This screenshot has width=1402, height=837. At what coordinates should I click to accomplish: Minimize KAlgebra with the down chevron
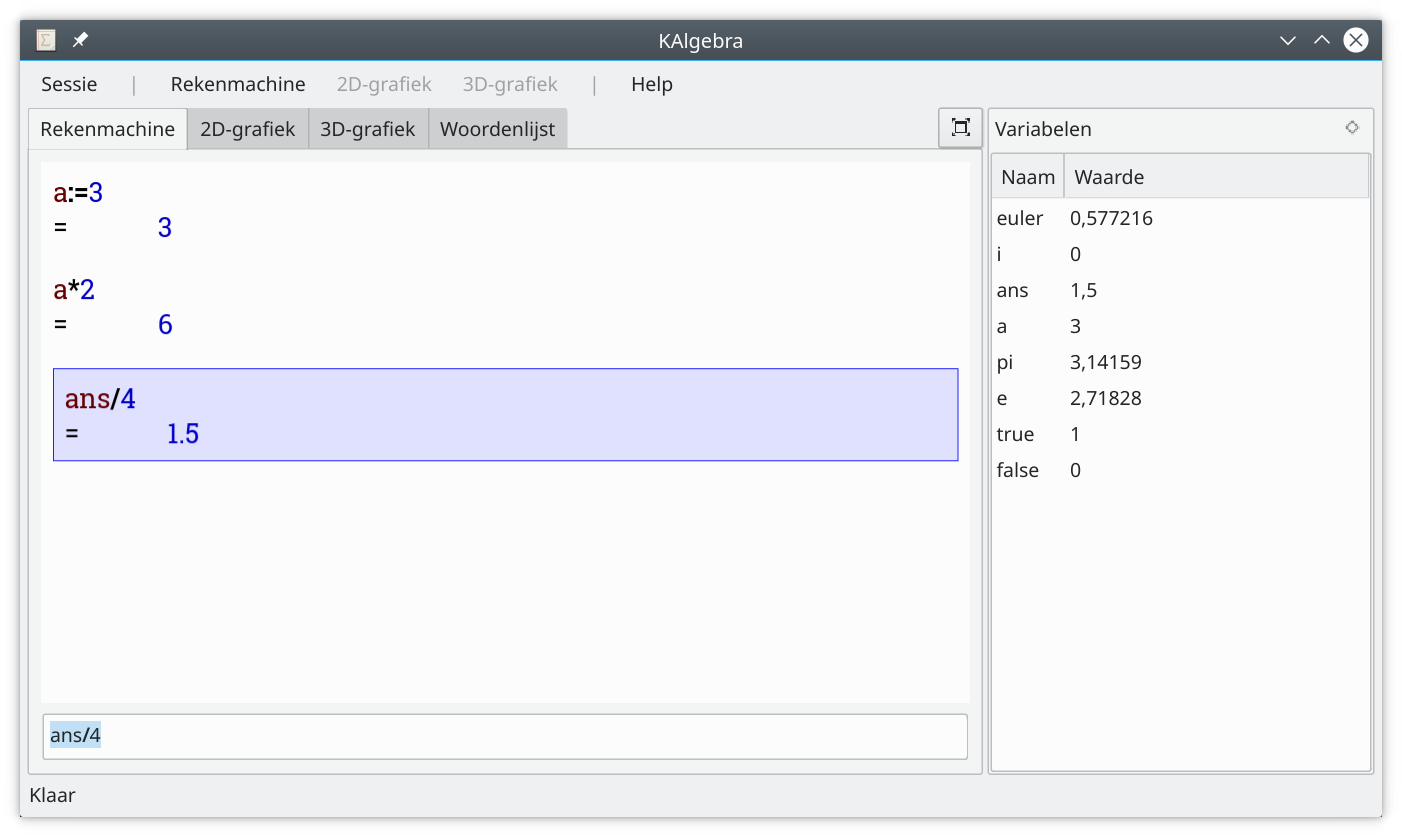click(1288, 40)
